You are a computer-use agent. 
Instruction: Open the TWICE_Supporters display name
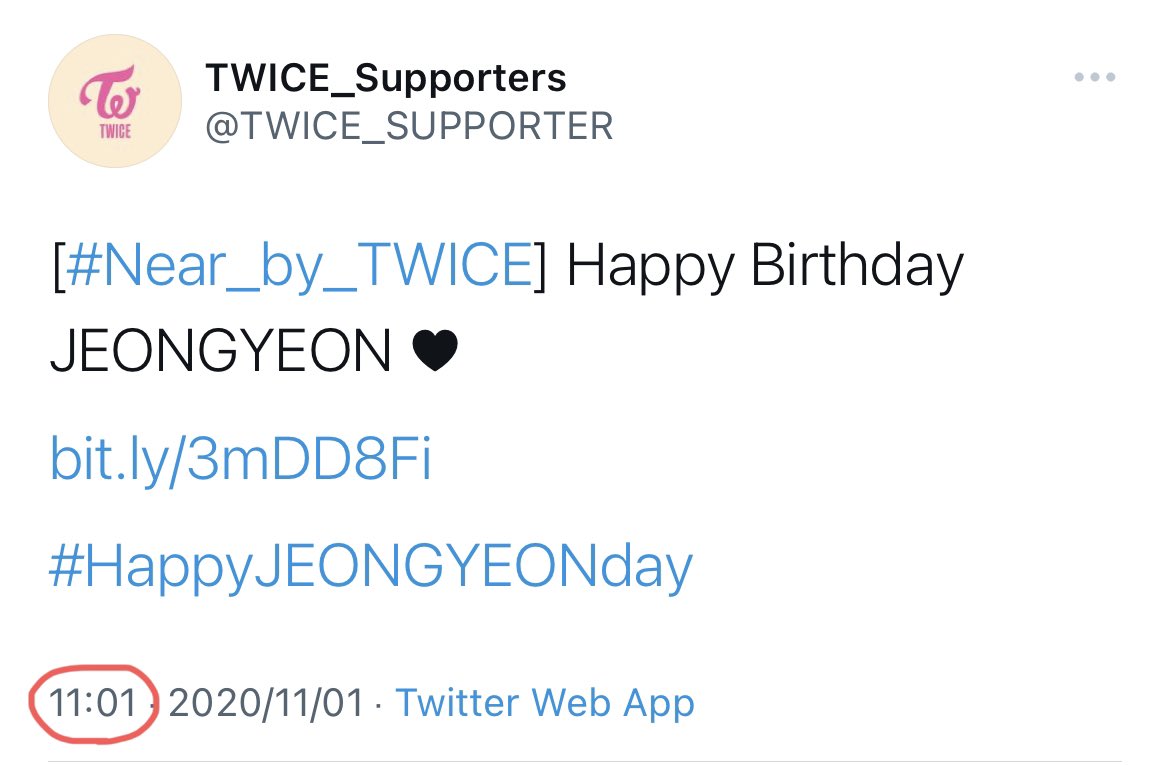click(x=386, y=78)
